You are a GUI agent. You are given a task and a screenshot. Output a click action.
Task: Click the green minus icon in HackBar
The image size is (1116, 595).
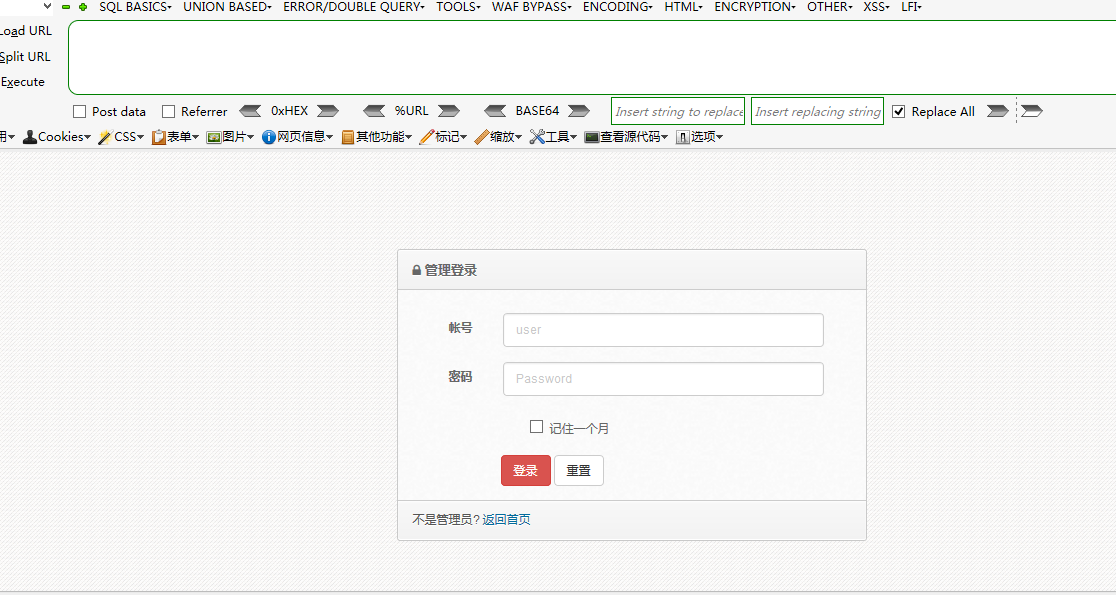pos(66,7)
